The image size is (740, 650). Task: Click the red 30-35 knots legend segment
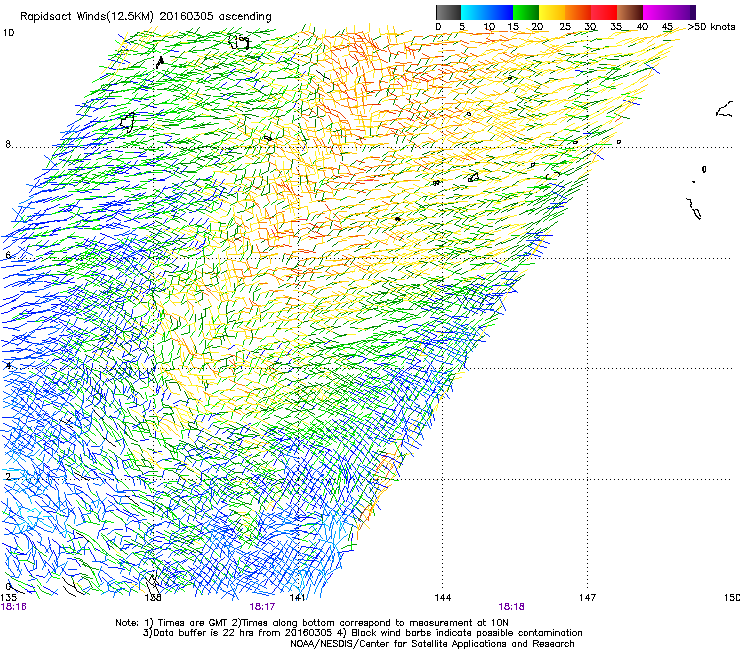coord(604,12)
